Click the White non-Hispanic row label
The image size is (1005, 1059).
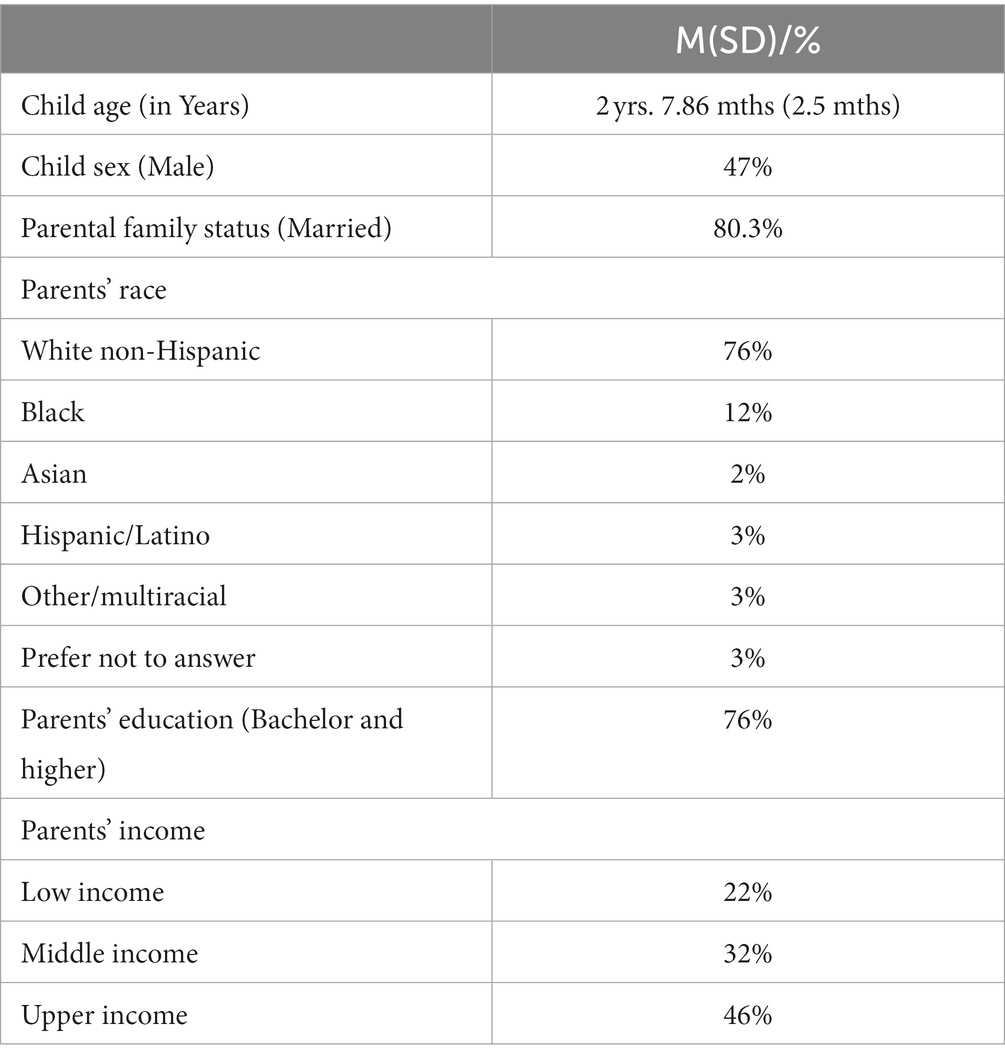pos(140,351)
